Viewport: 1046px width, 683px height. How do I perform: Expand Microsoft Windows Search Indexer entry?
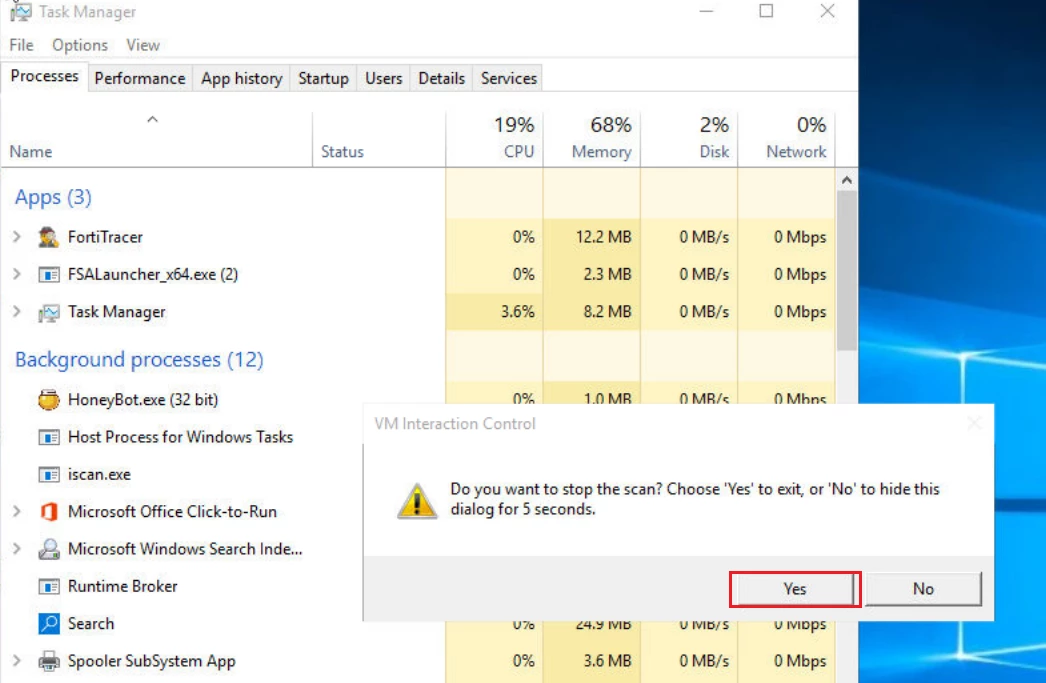point(17,549)
